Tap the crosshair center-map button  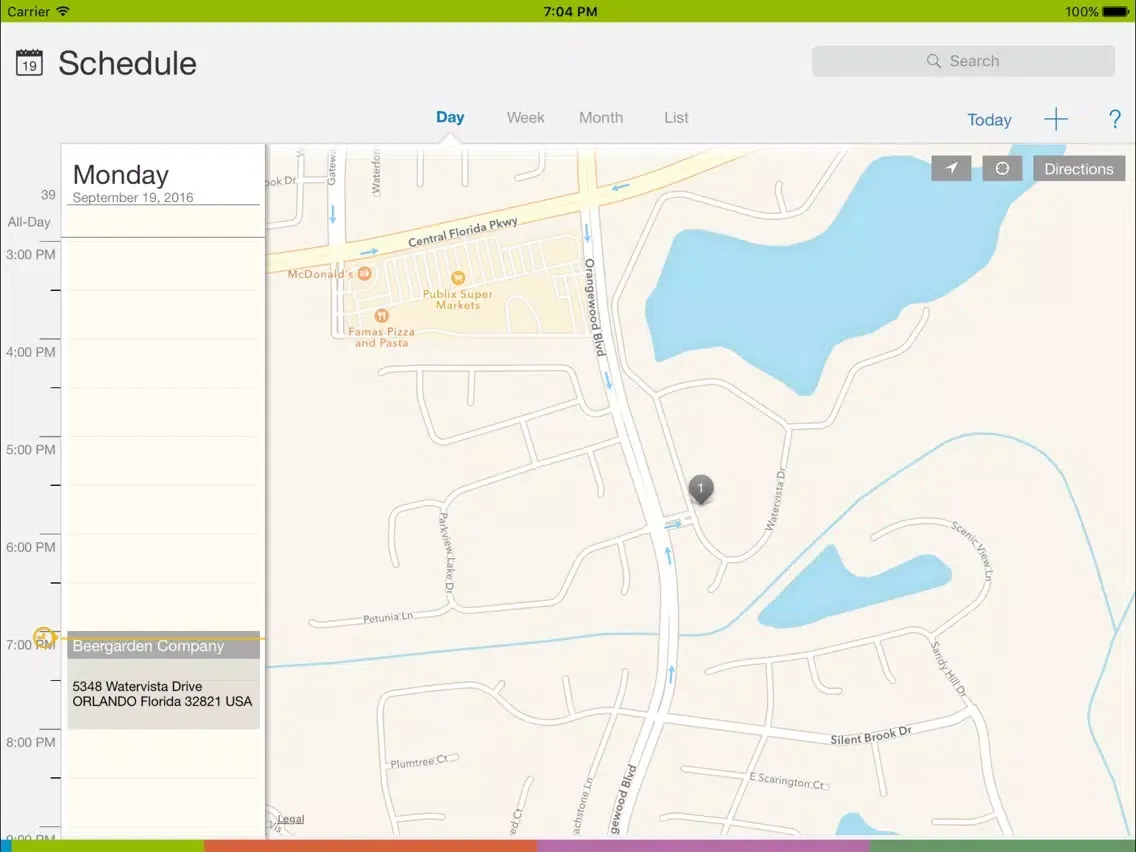point(1002,169)
